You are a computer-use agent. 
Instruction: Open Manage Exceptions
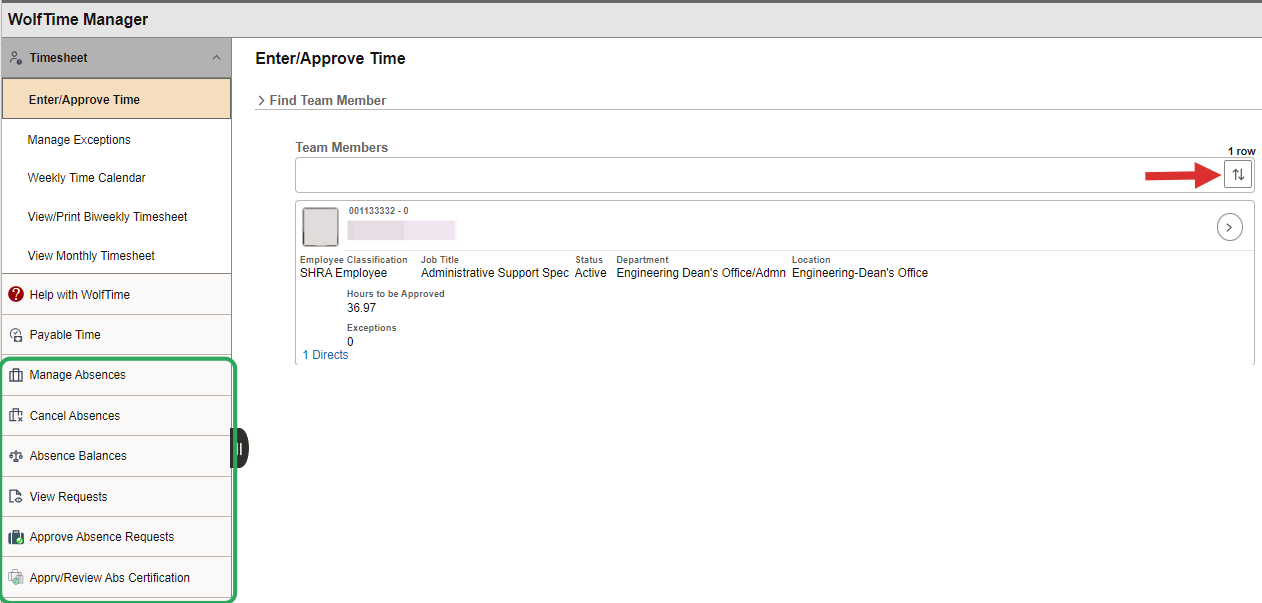pos(116,140)
